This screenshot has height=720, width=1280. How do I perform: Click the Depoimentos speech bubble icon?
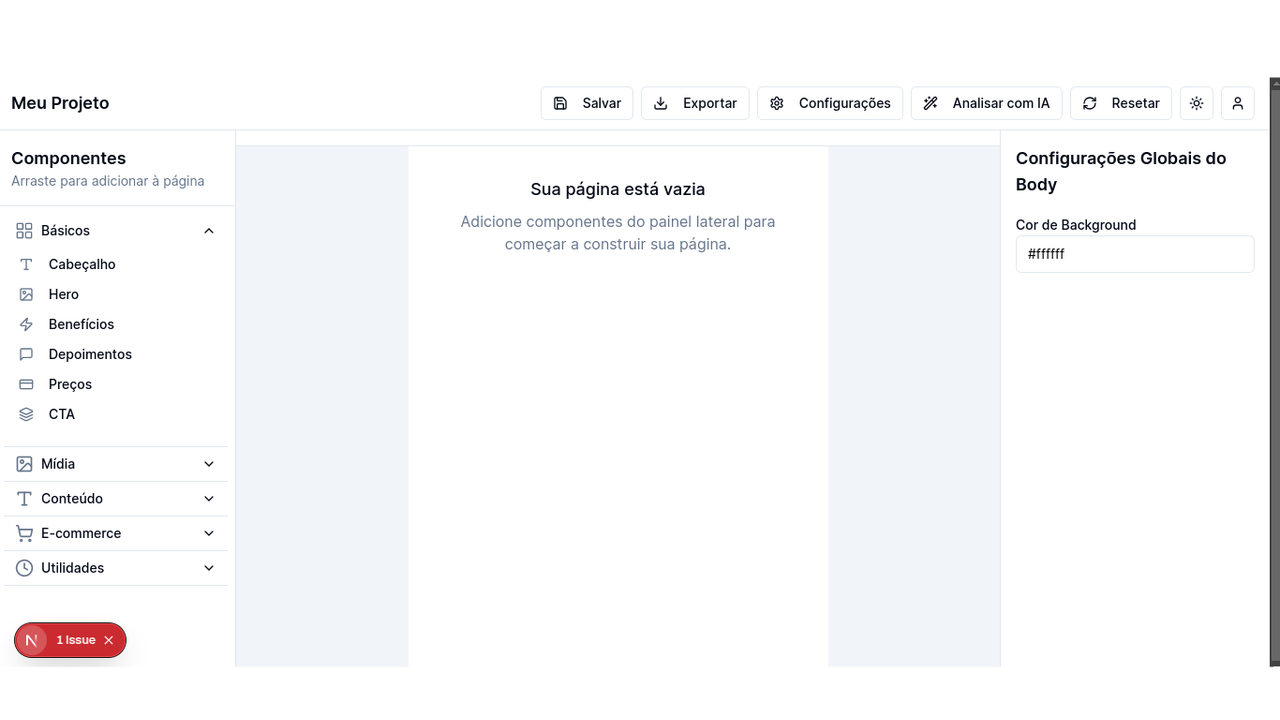24,354
